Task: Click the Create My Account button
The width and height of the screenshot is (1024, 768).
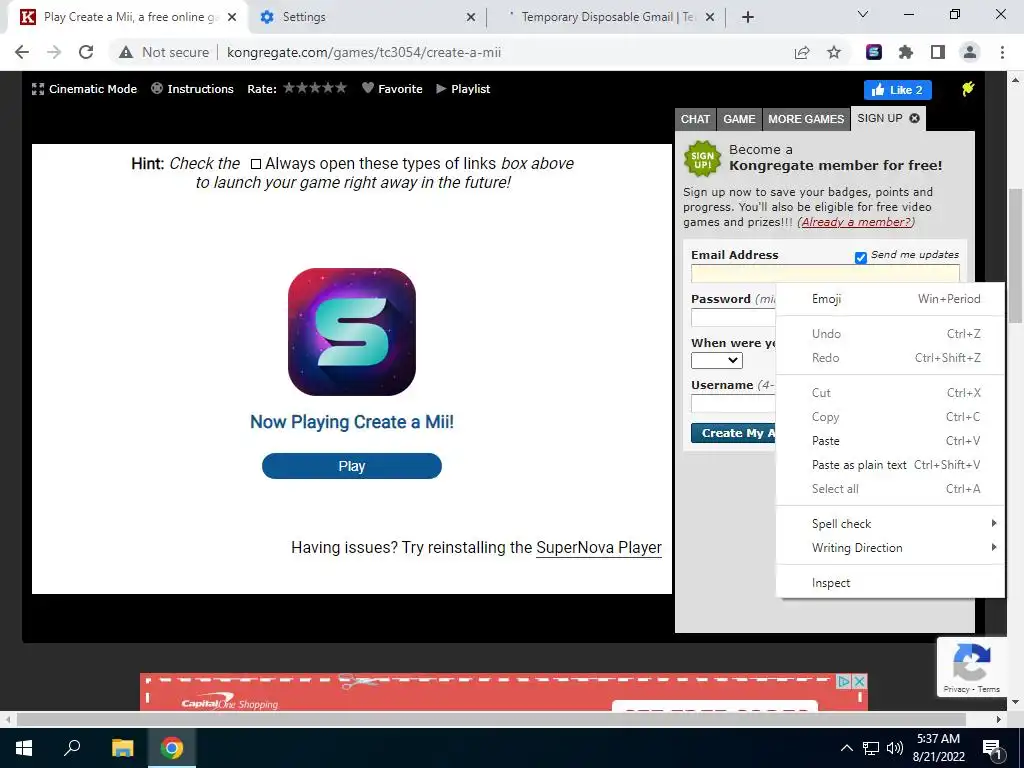Action: (733, 433)
